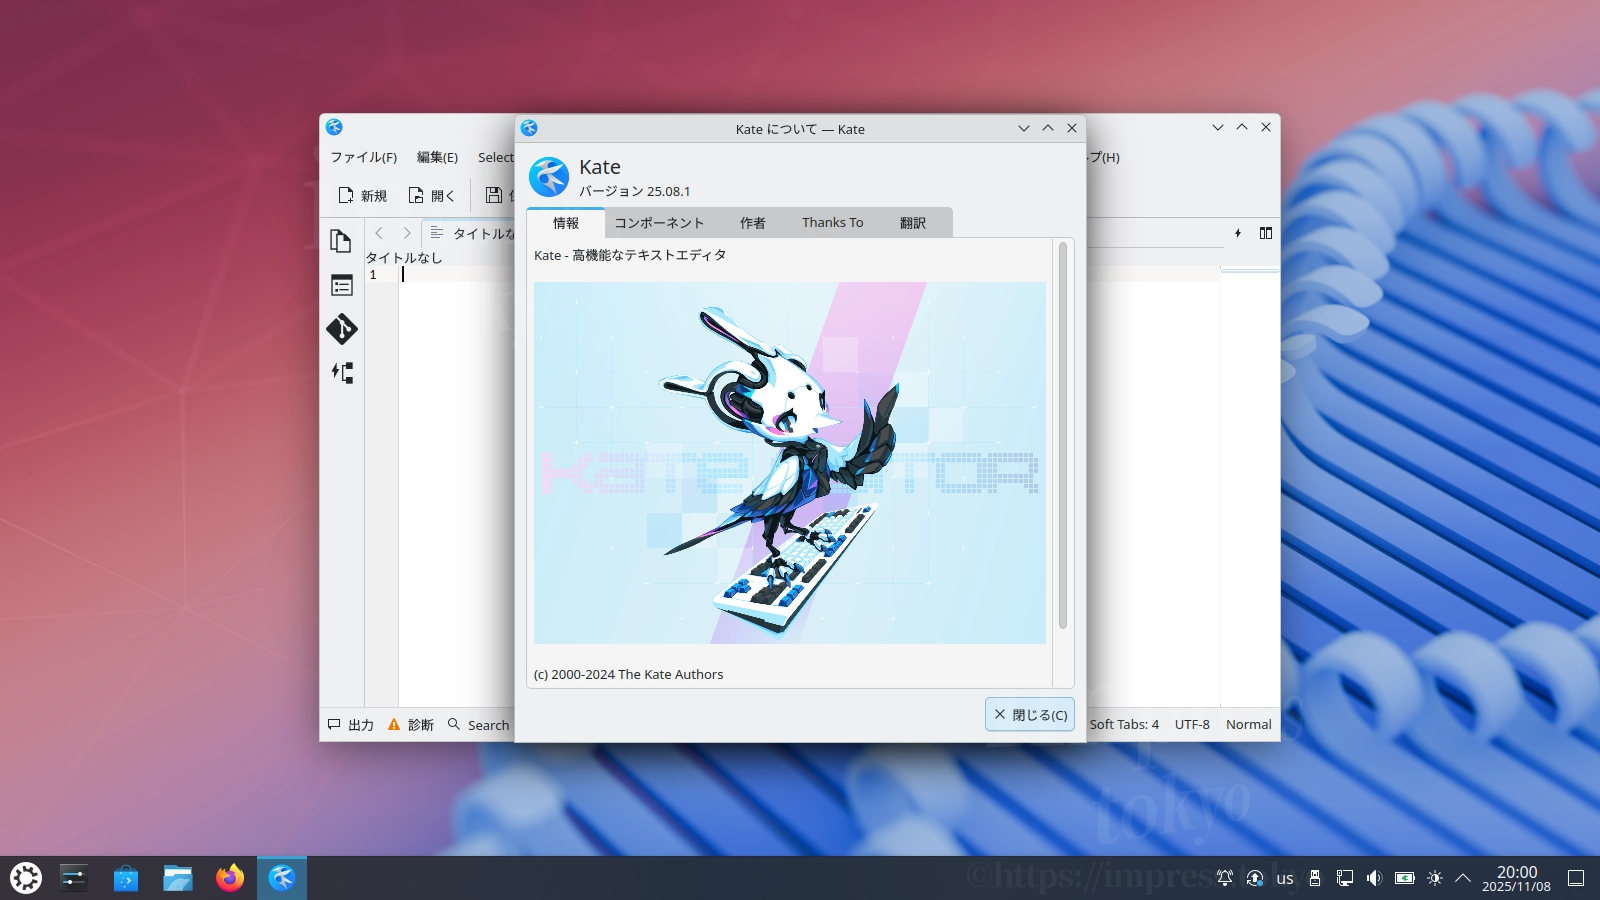
Task: Click the Kate mascot image in the dialog
Action: click(790, 463)
